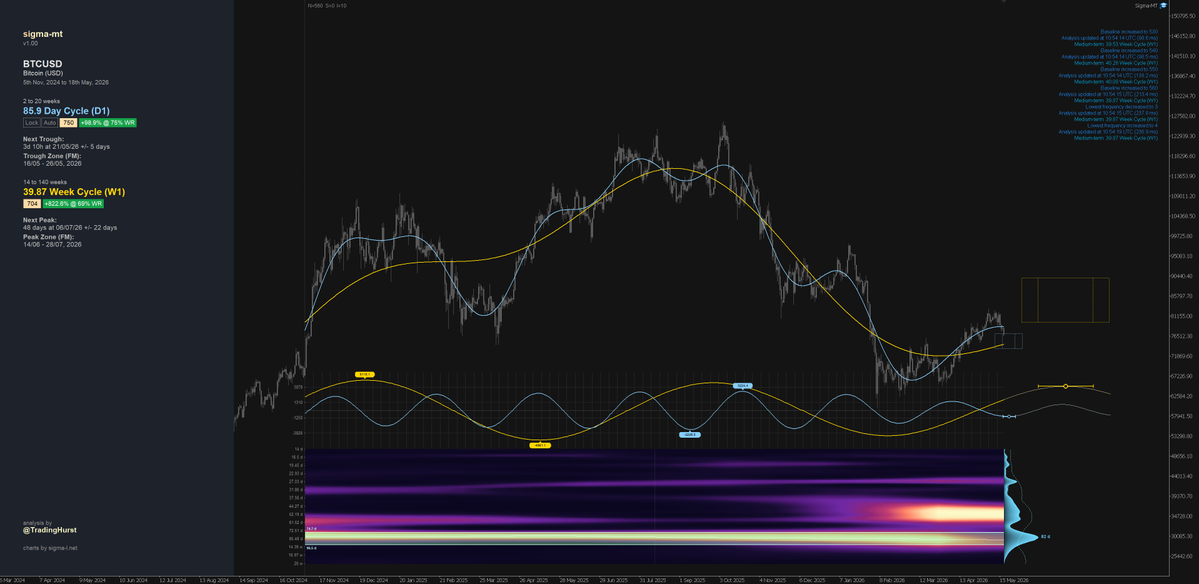The width and height of the screenshot is (1199, 584).
Task: Click the +98.9% @ 75% WR badge
Action: tap(108, 122)
